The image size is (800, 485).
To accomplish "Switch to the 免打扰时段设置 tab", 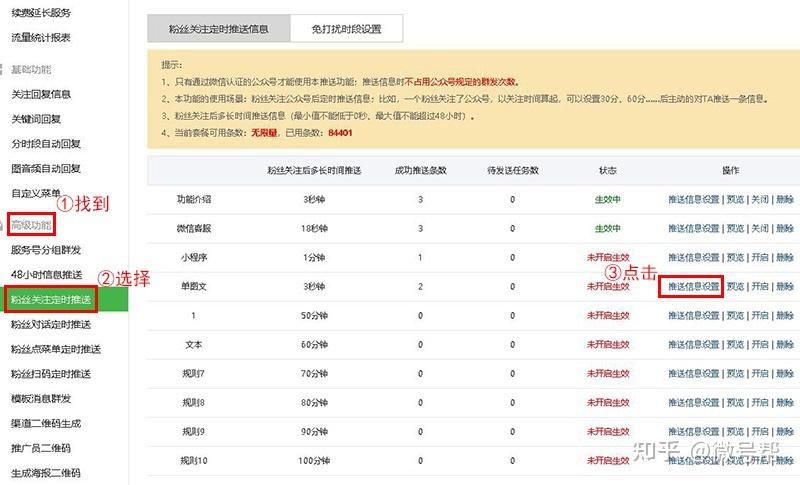I will tap(346, 29).
